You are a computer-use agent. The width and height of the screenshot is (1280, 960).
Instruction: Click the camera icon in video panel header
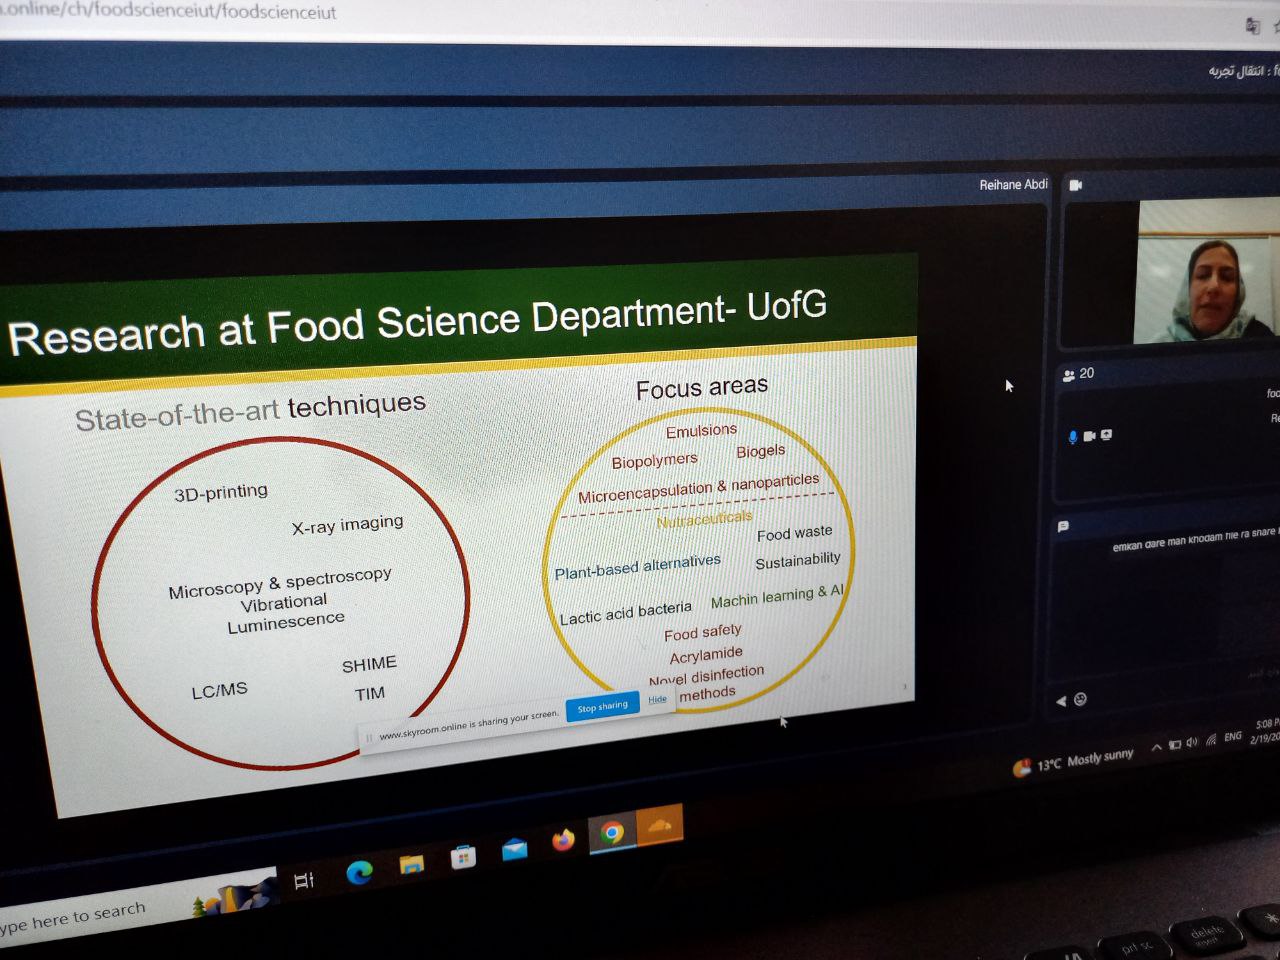coord(1076,185)
